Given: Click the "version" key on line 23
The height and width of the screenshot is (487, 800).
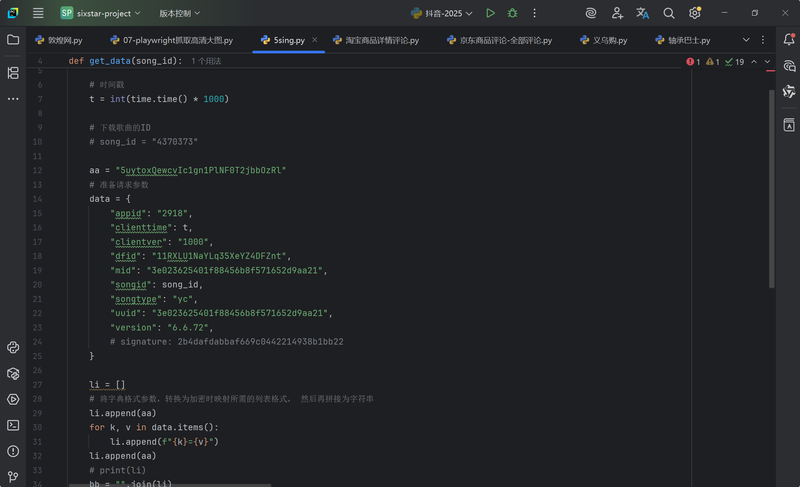Looking at the screenshot, I should click(133, 327).
